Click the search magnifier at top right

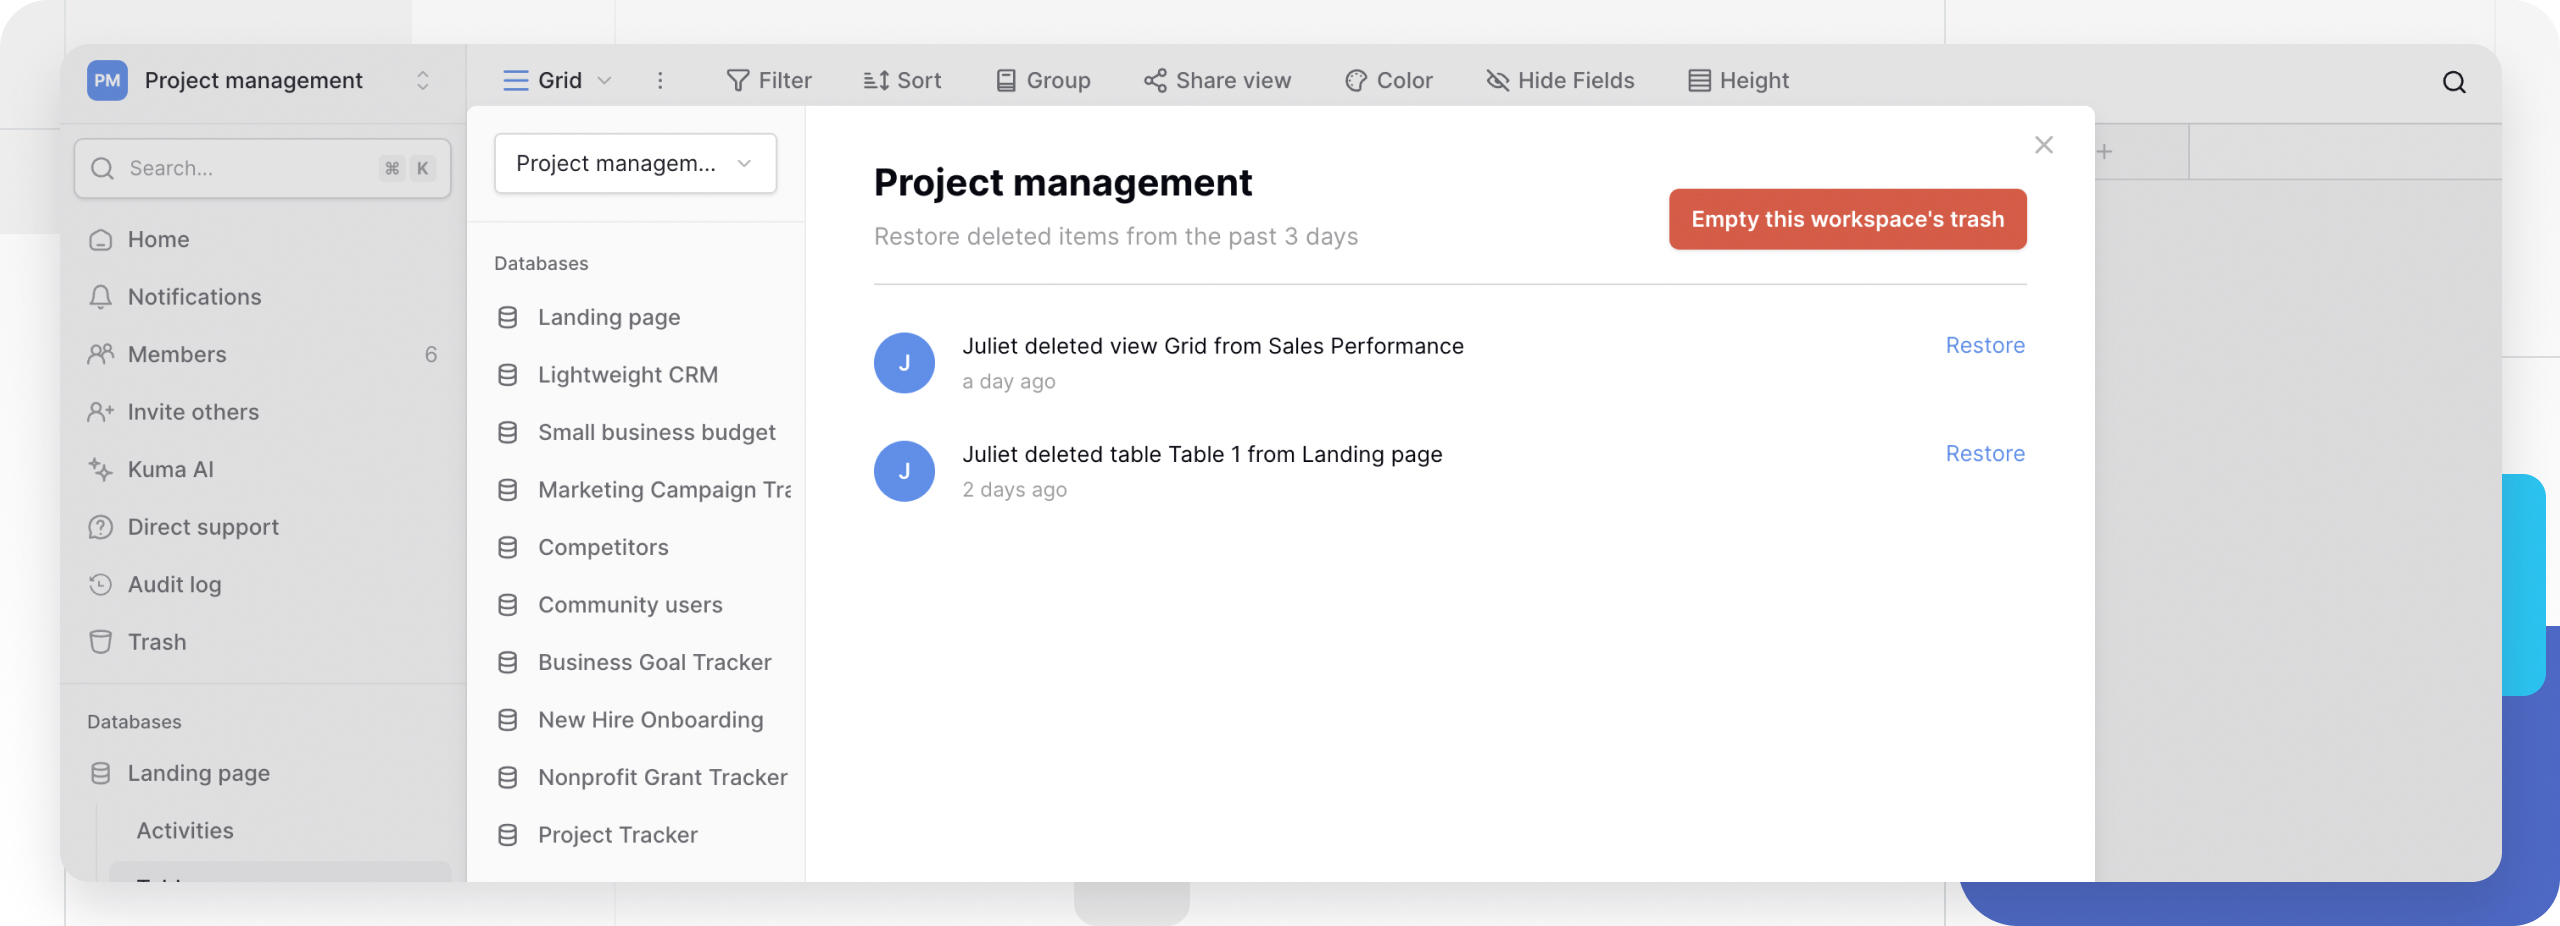[2454, 82]
